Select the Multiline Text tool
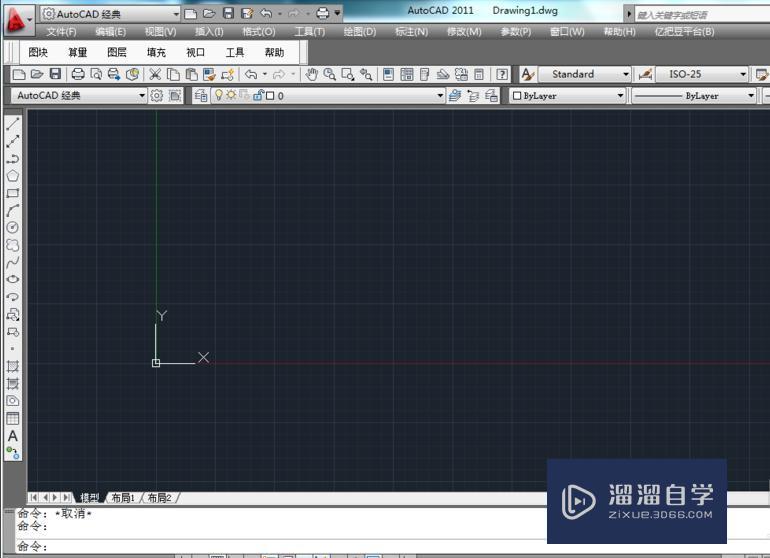770x558 pixels. 13,436
